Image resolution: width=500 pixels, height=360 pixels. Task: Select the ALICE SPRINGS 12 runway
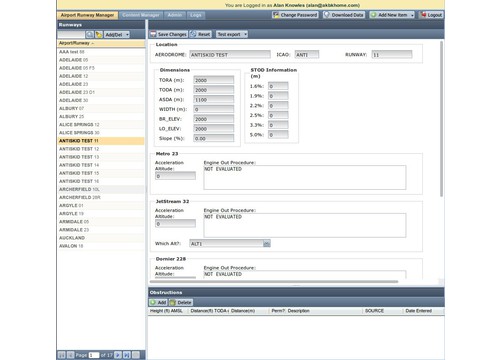101,125
